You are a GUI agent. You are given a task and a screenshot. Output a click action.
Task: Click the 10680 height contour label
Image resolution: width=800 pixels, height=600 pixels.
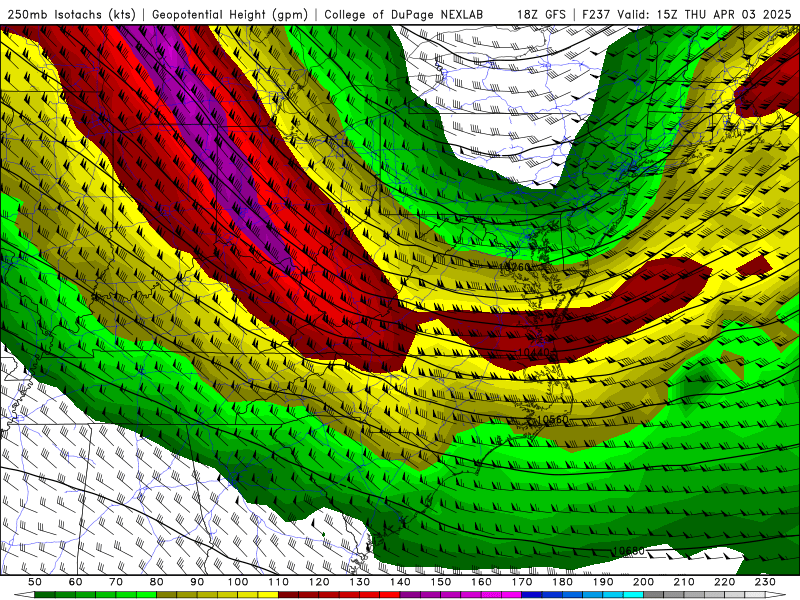[x=629, y=551]
